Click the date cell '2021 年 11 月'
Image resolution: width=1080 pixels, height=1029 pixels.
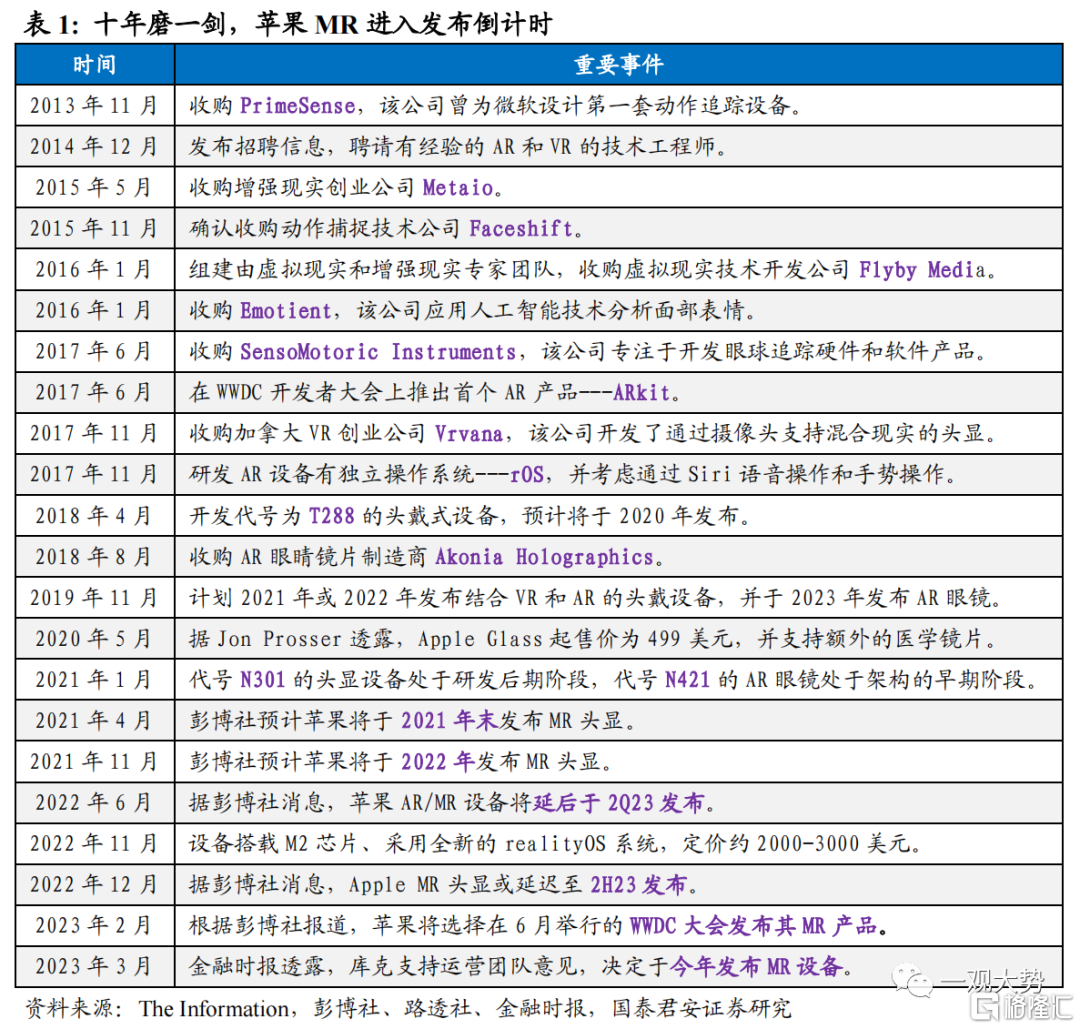94,762
